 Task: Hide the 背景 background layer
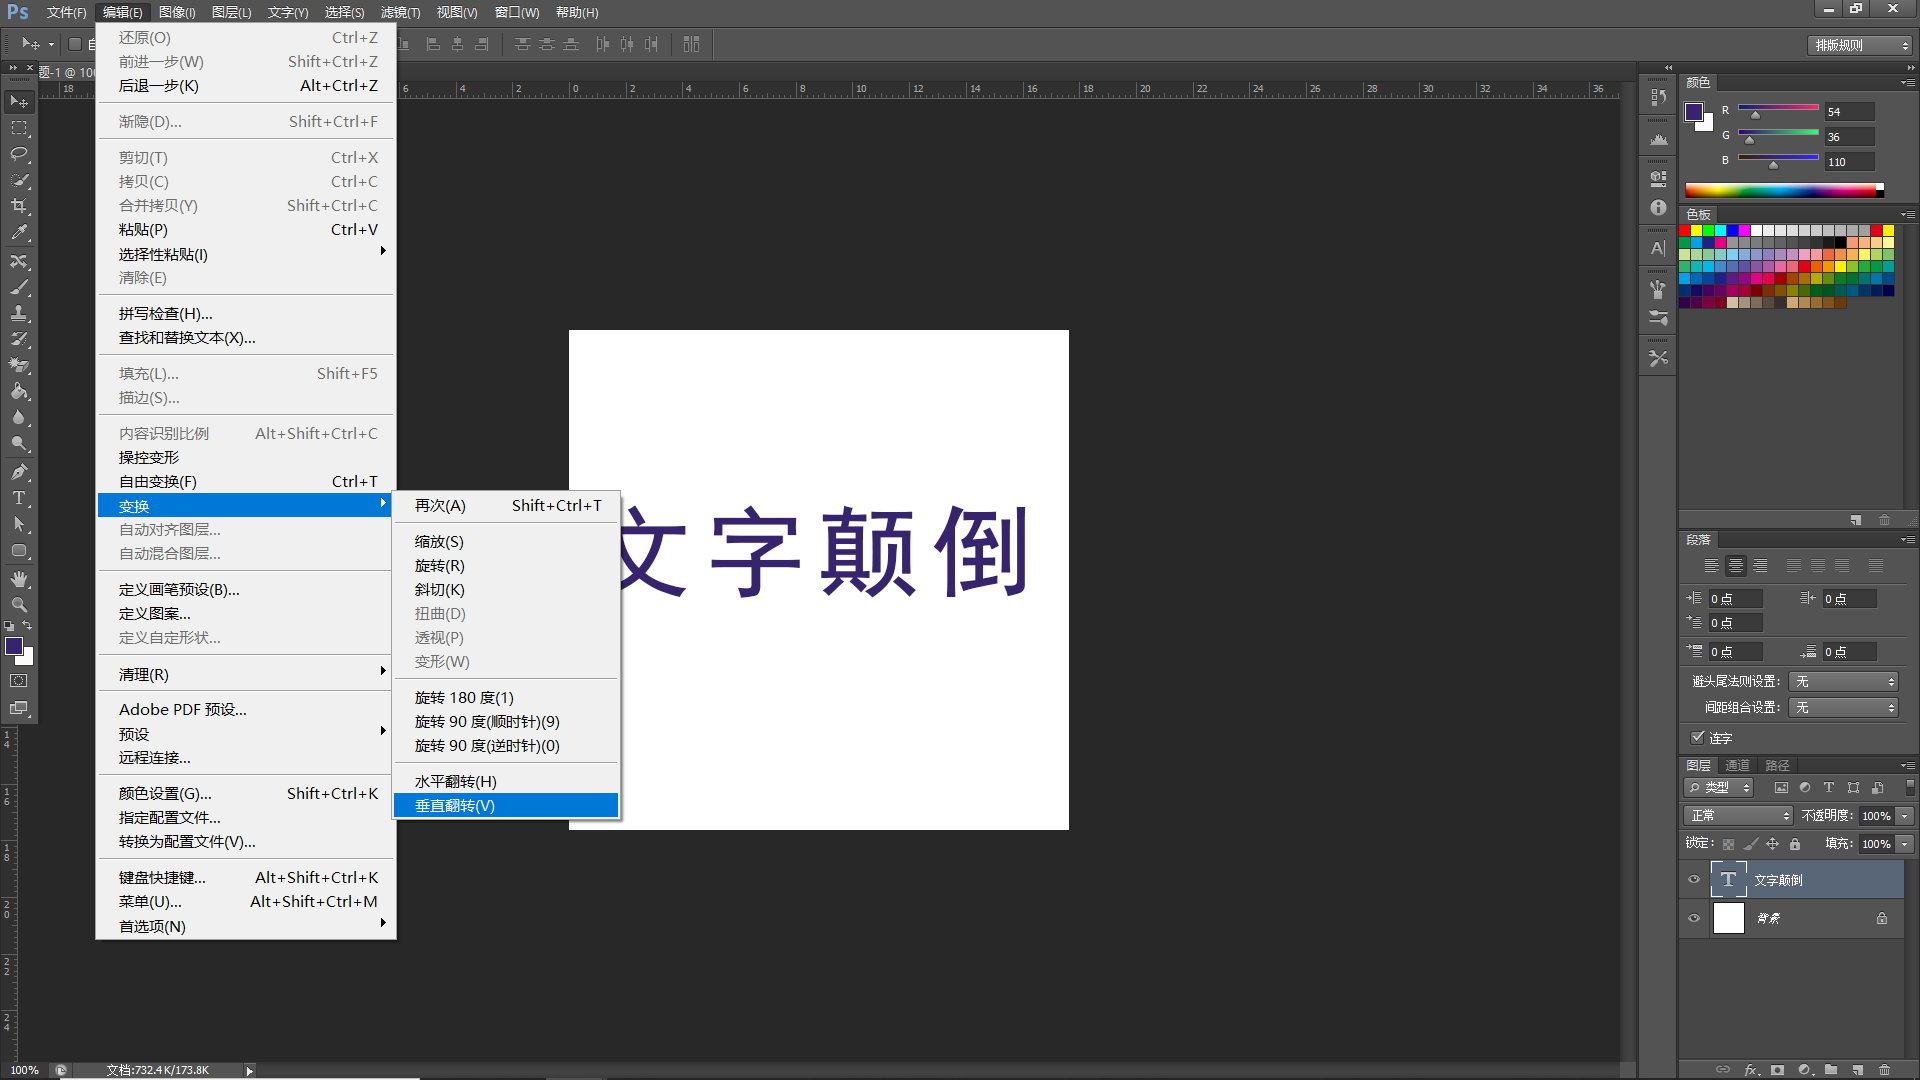(x=1694, y=918)
